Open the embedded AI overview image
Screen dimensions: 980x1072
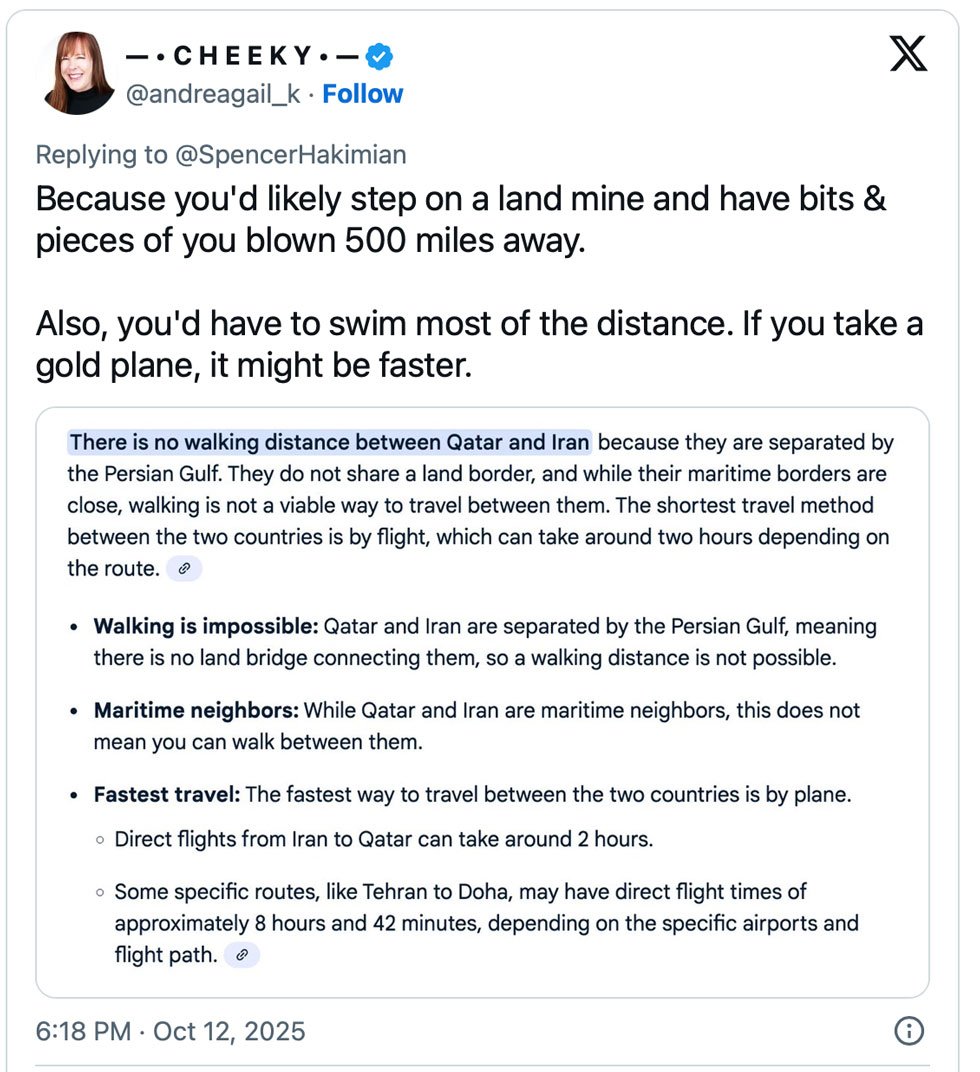(482, 700)
